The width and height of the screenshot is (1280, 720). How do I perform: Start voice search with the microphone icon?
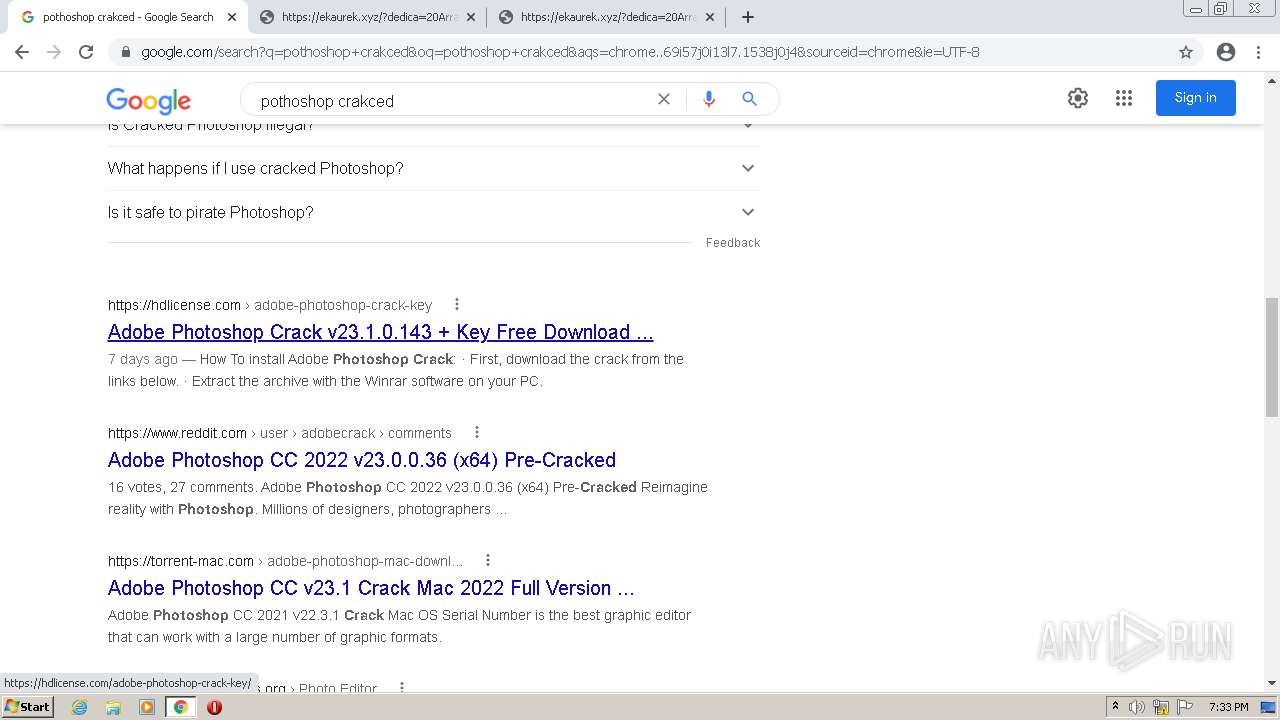point(709,99)
